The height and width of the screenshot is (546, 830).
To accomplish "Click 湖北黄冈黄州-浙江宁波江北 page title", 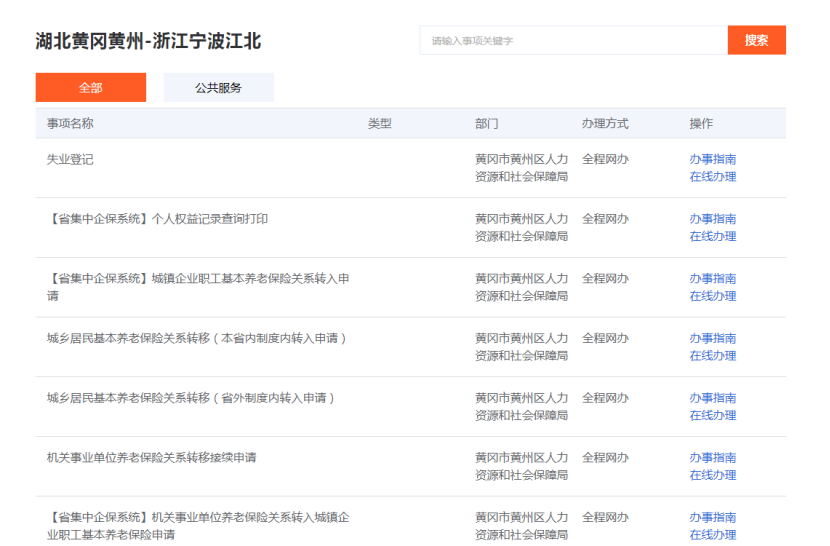I will pos(148,41).
